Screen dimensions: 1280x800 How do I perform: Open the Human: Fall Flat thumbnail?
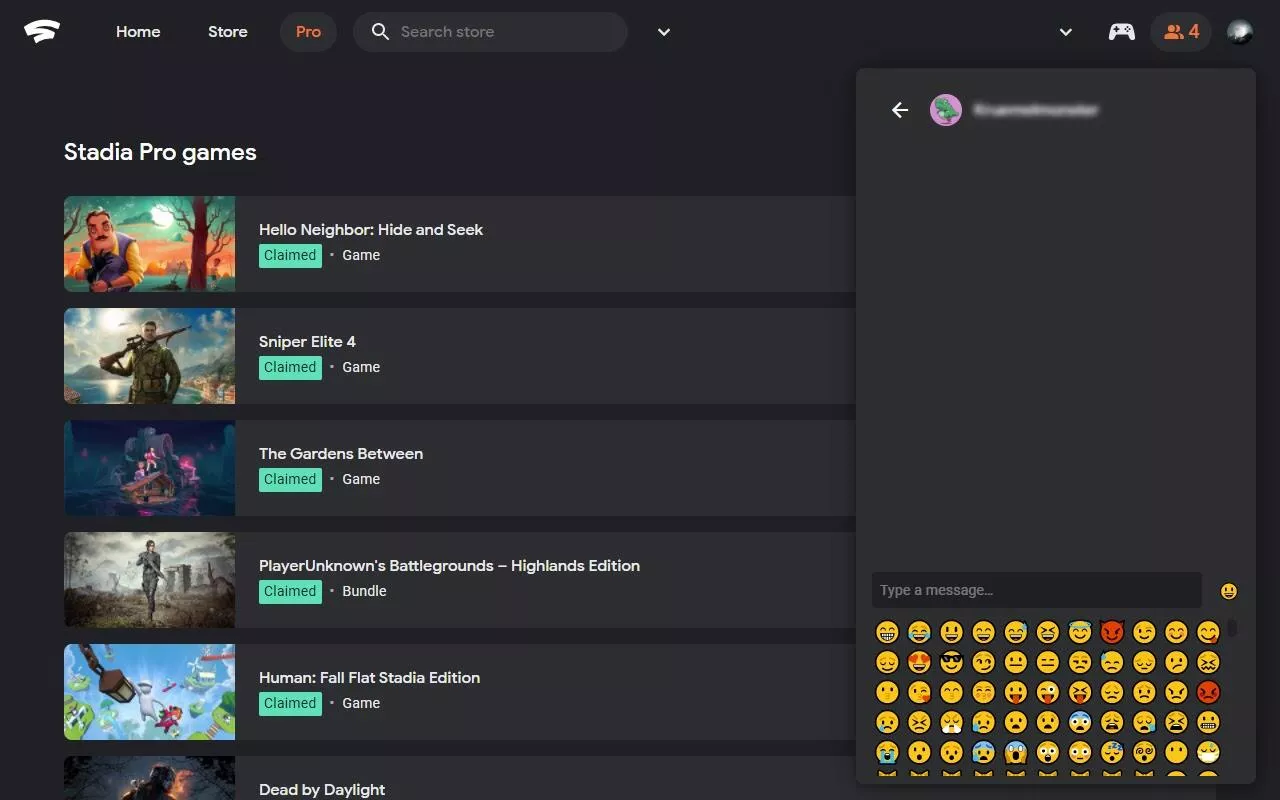(x=149, y=692)
